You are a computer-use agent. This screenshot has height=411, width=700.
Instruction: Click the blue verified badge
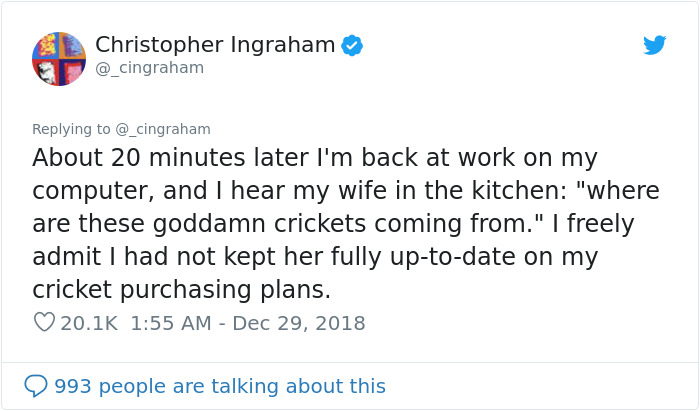pyautogui.click(x=352, y=45)
